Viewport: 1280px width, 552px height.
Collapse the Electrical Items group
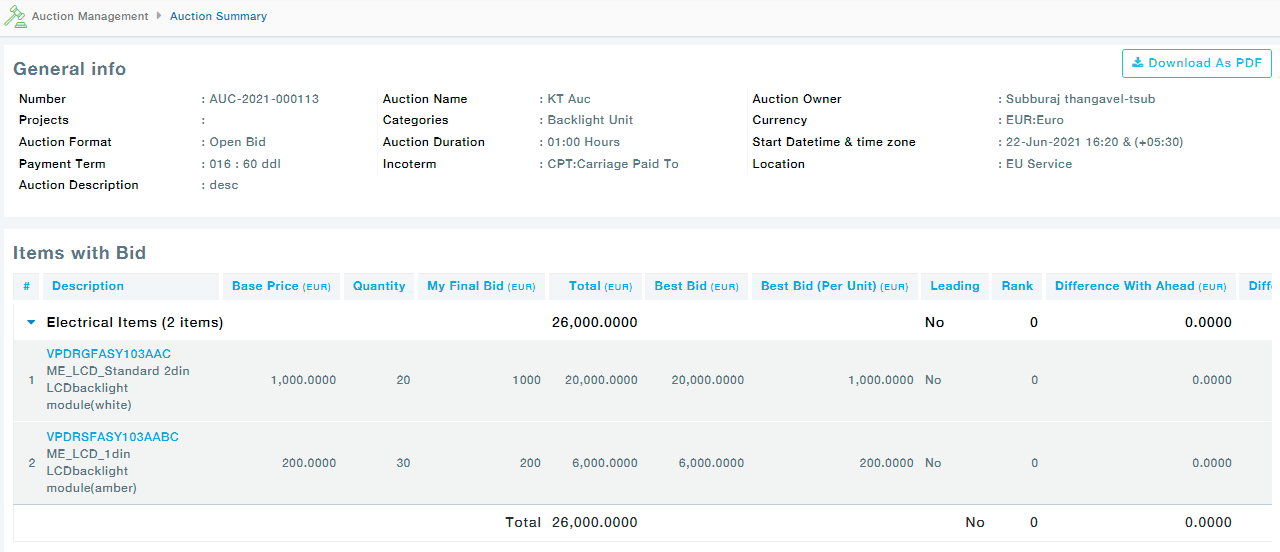tap(31, 322)
